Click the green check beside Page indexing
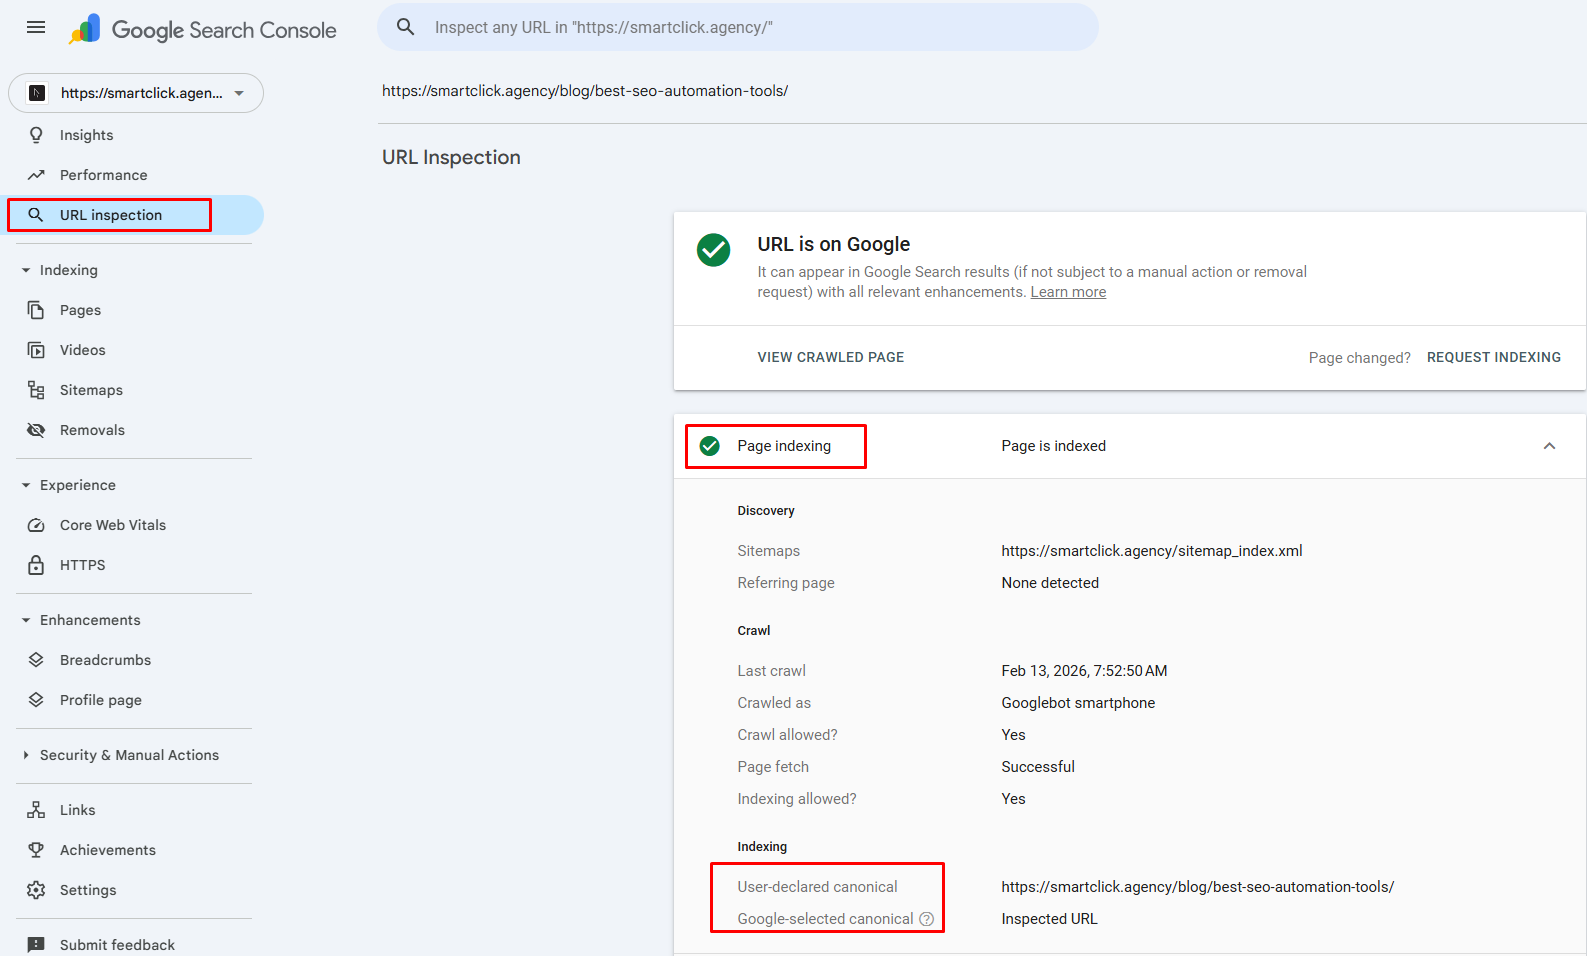This screenshot has height=956, width=1587. pyautogui.click(x=710, y=446)
